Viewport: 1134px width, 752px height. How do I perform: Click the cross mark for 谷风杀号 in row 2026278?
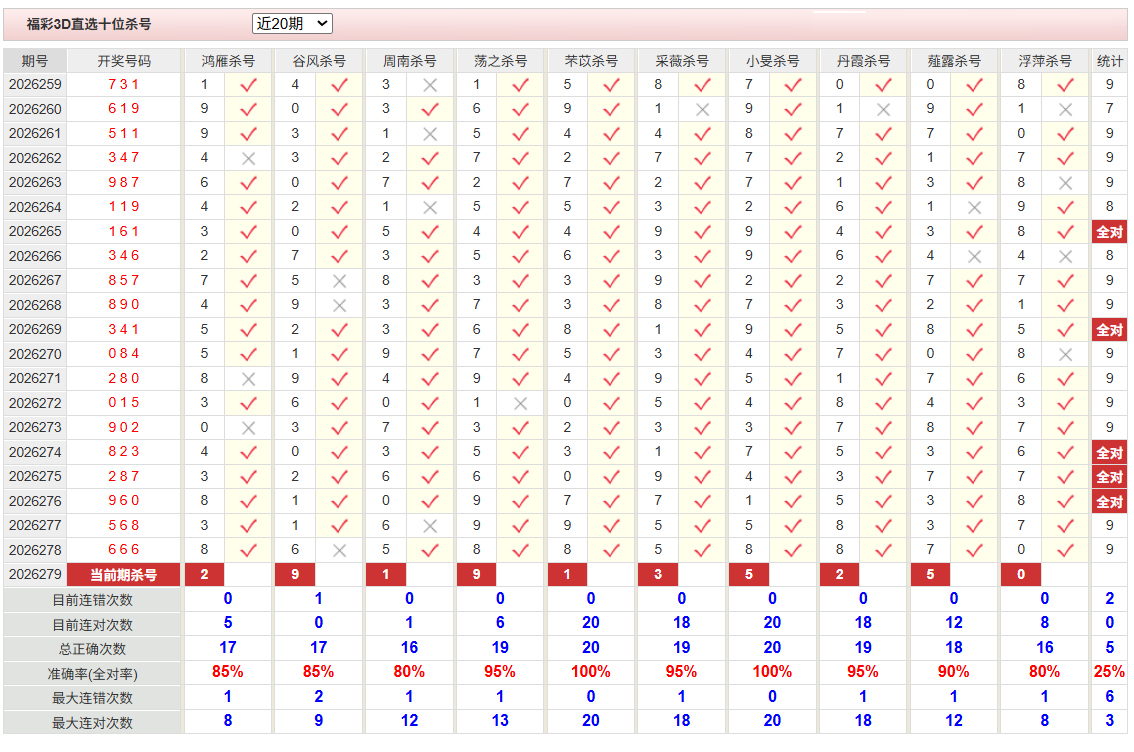tap(339, 550)
